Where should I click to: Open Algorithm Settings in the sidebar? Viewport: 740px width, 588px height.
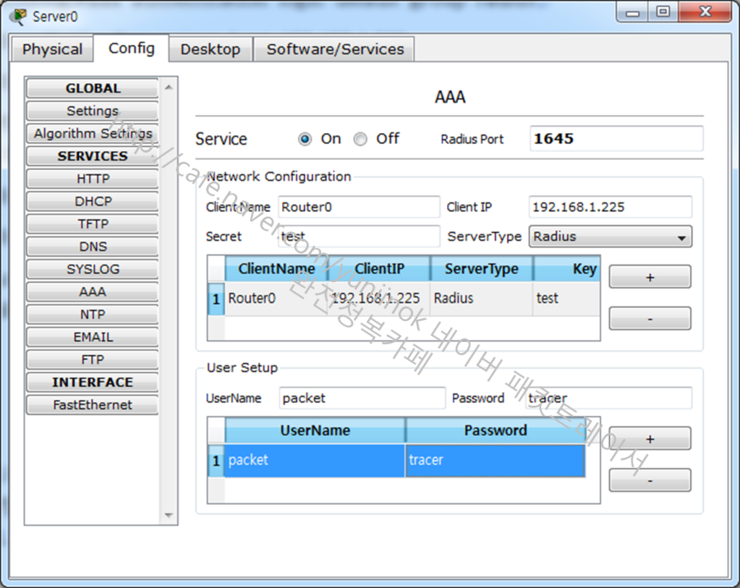coord(92,134)
